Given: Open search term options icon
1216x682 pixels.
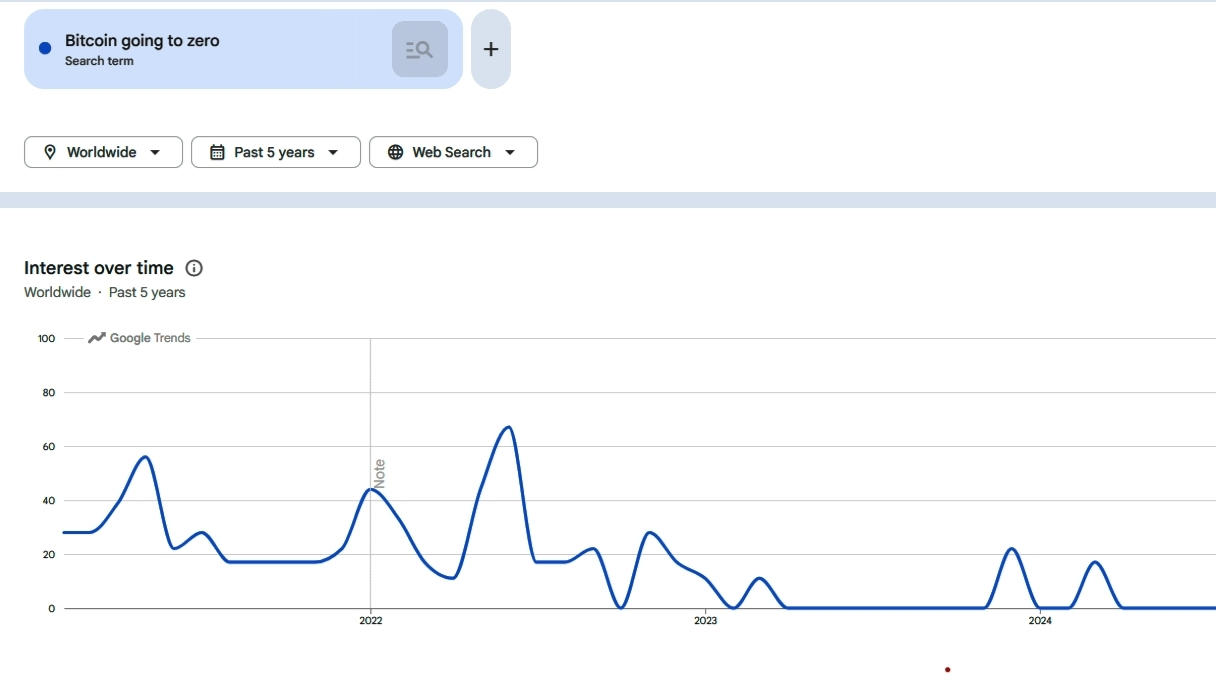Looking at the screenshot, I should [420, 49].
